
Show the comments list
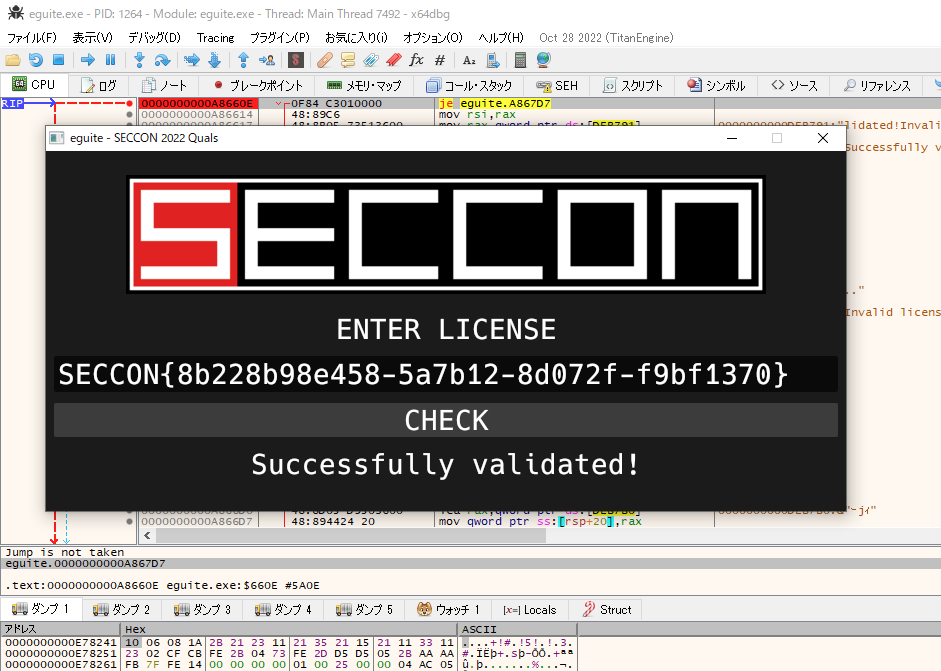pyautogui.click(x=347, y=60)
